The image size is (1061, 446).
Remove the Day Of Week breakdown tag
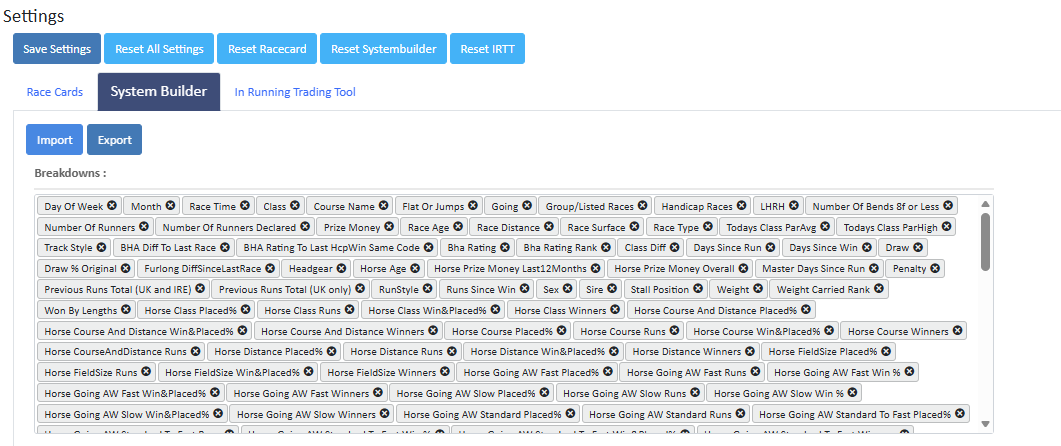tap(112, 206)
